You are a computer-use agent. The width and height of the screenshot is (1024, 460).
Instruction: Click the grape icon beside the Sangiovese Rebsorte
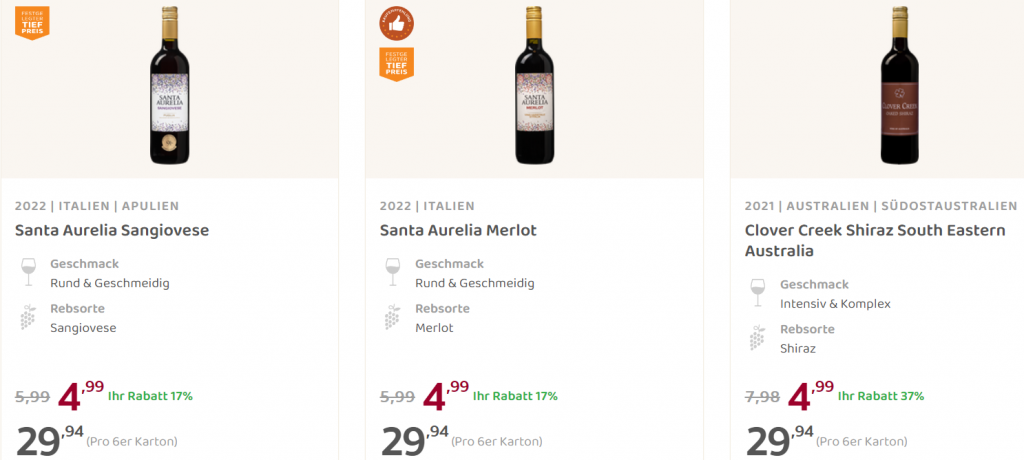coord(28,318)
